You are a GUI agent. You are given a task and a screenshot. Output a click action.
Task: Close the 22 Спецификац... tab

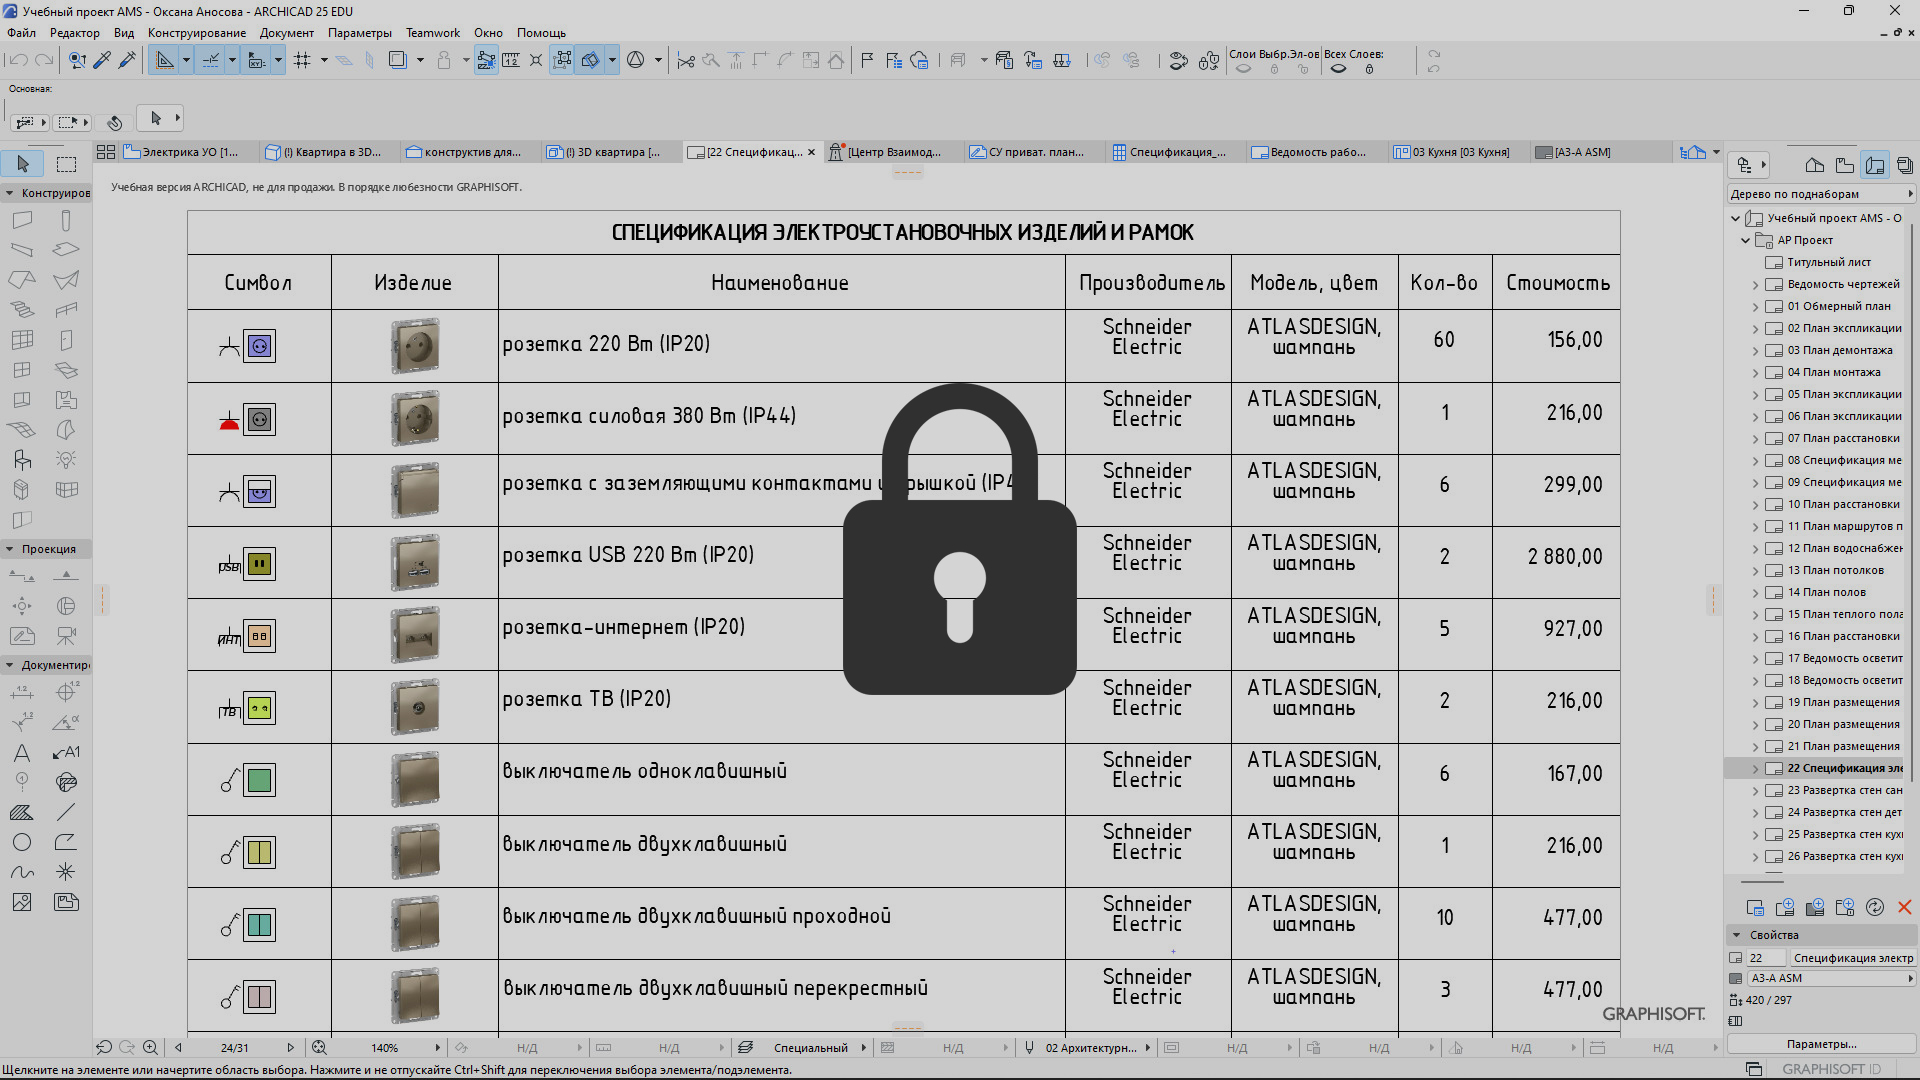[x=811, y=152]
